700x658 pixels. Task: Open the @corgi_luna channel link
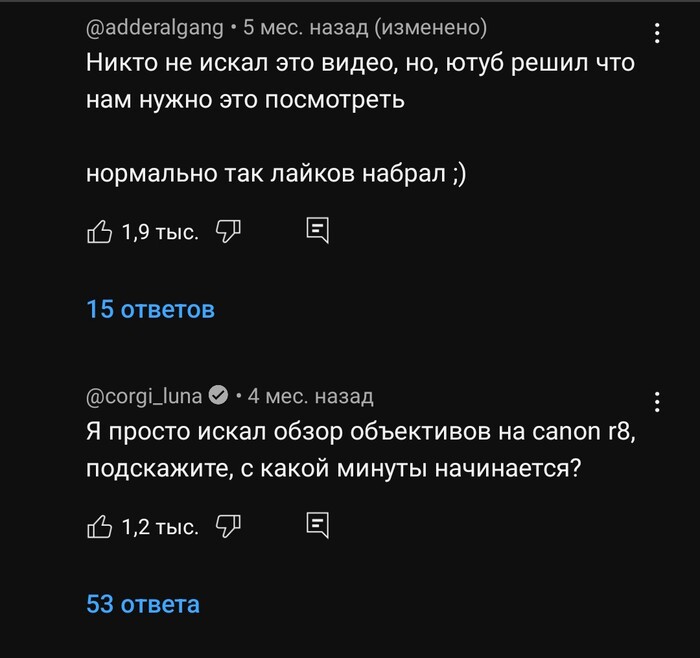coord(144,397)
